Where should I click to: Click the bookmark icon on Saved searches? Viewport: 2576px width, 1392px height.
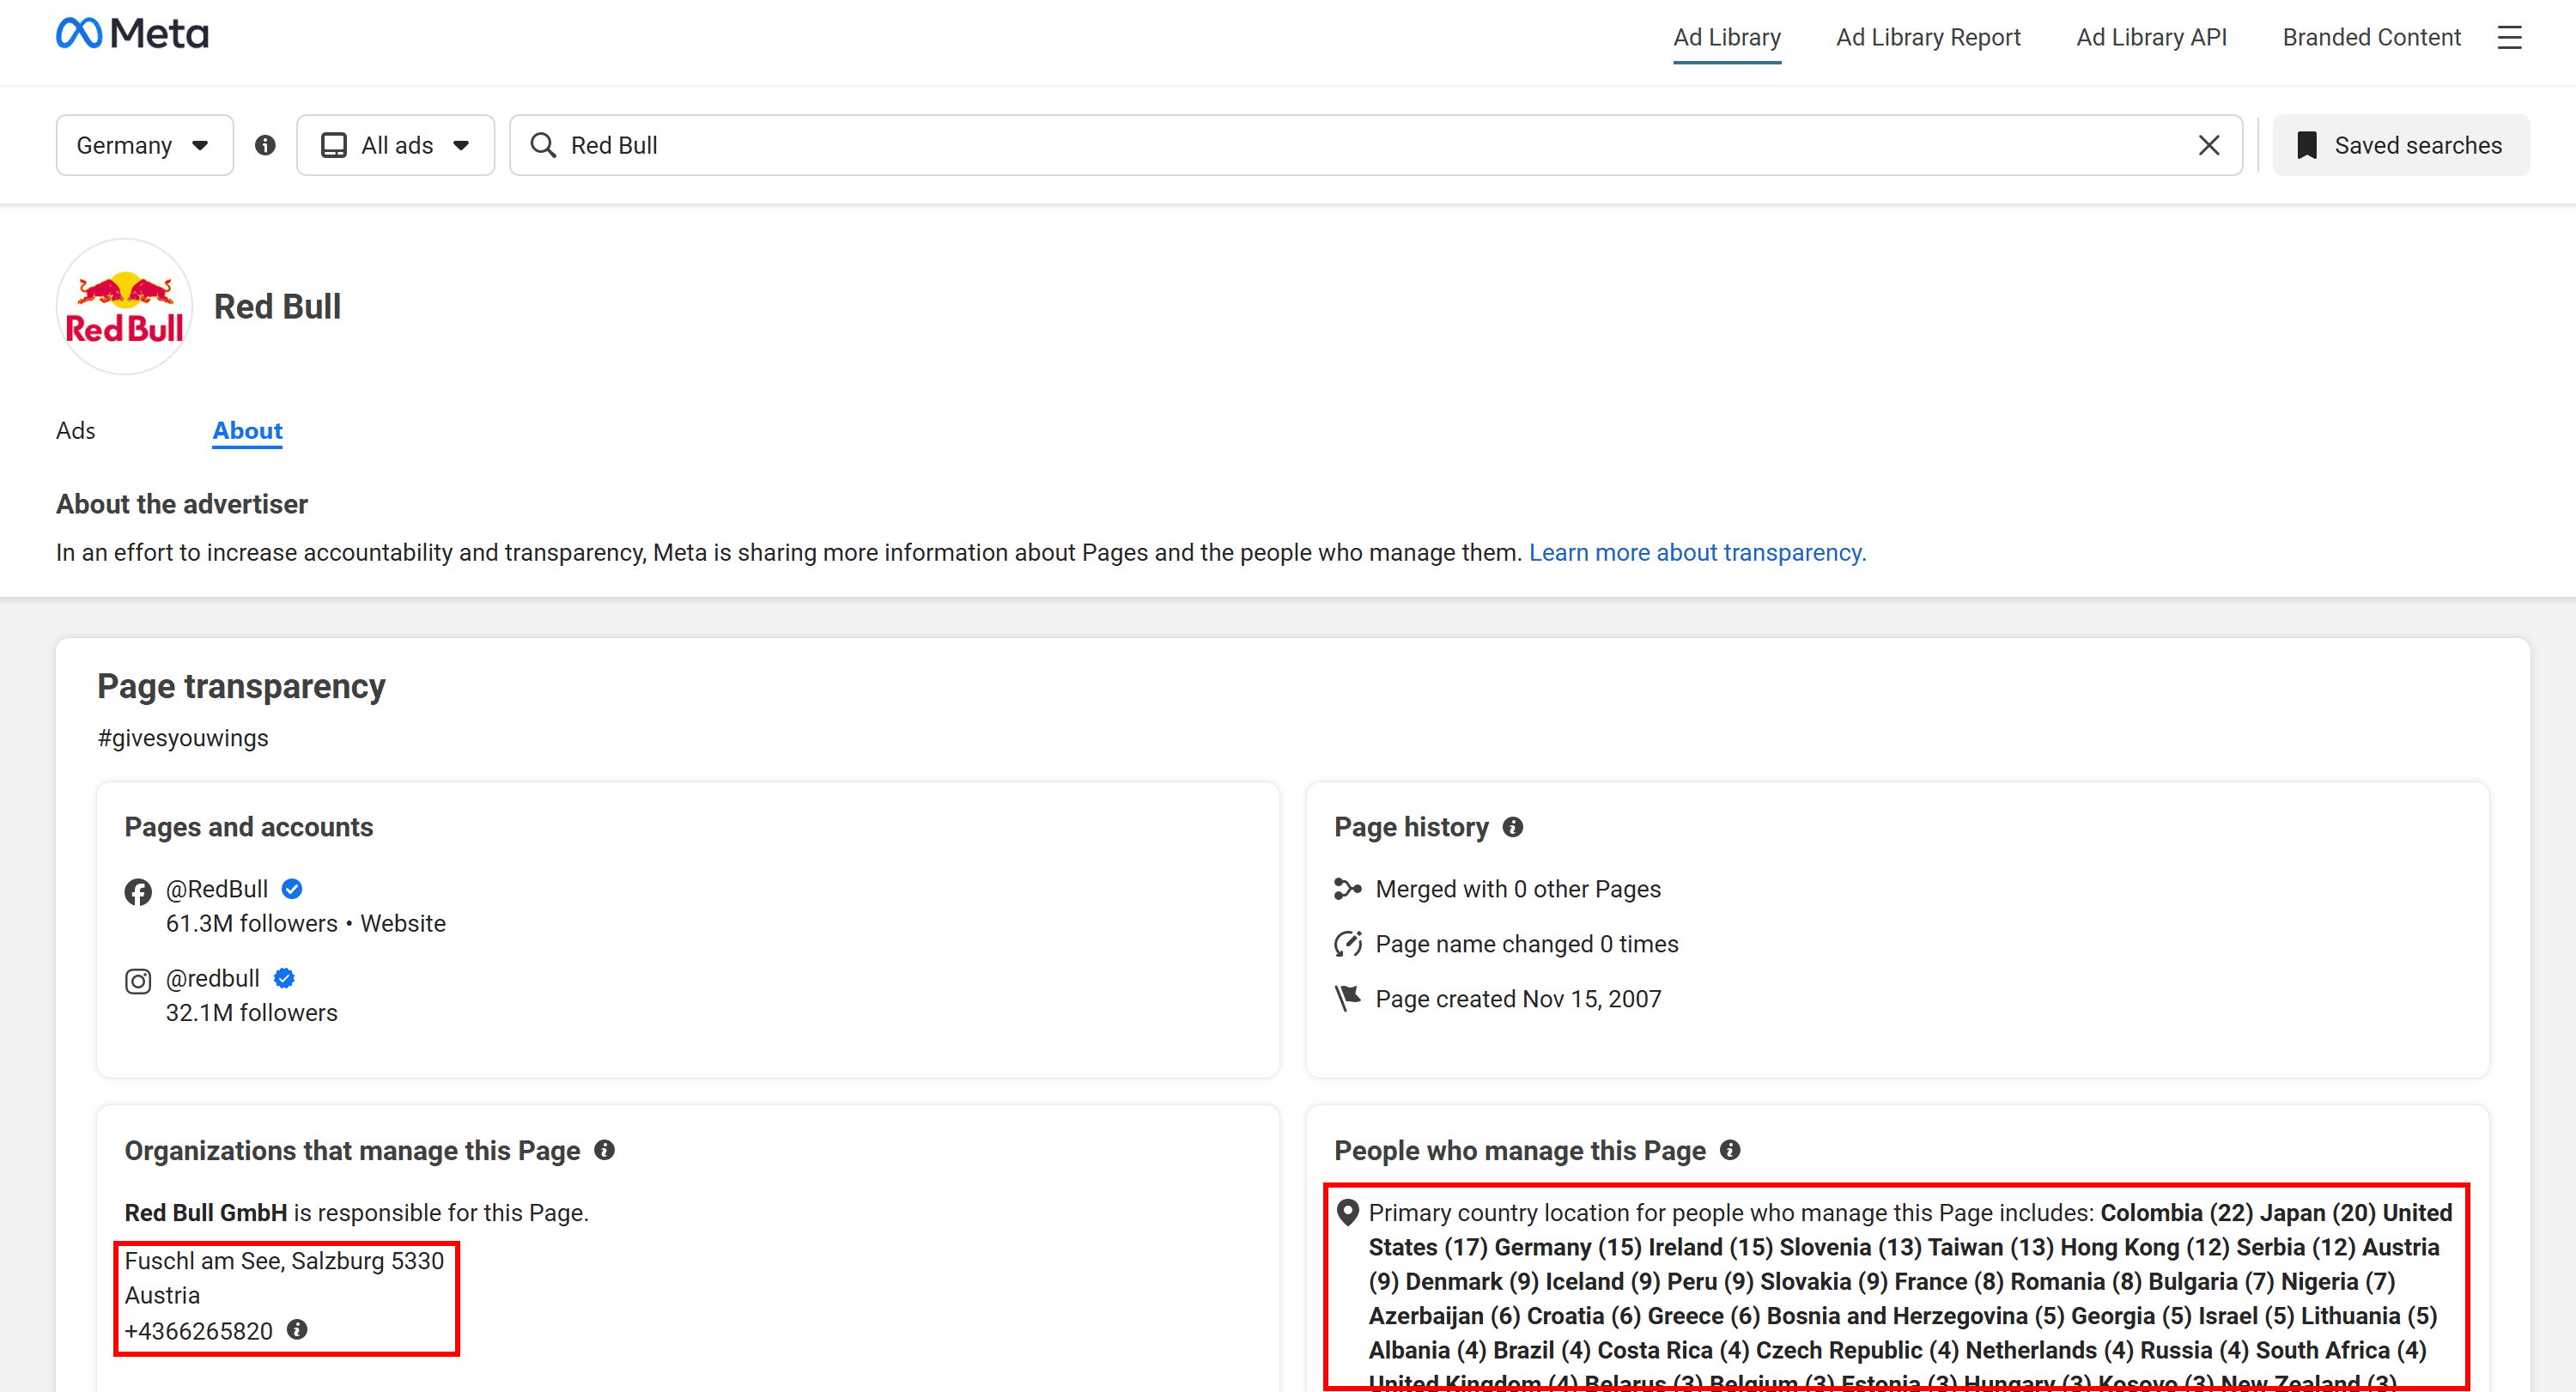(2306, 144)
